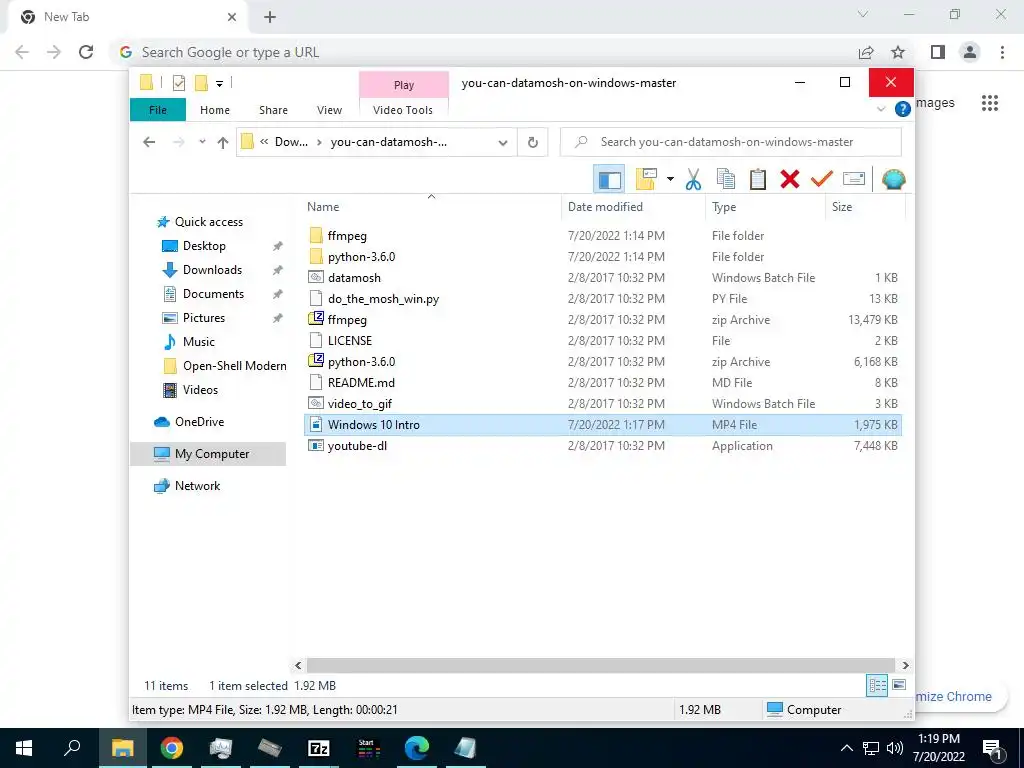Click the folder options toolbar icon
This screenshot has height=768, width=1024.
coord(646,179)
